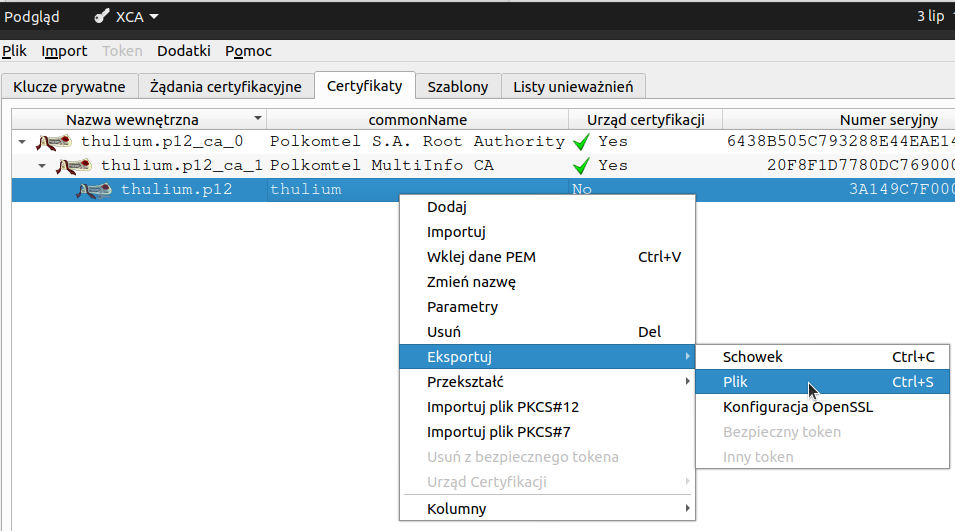The image size is (955, 531).
Task: Switch to Szablony tab
Action: (458, 86)
